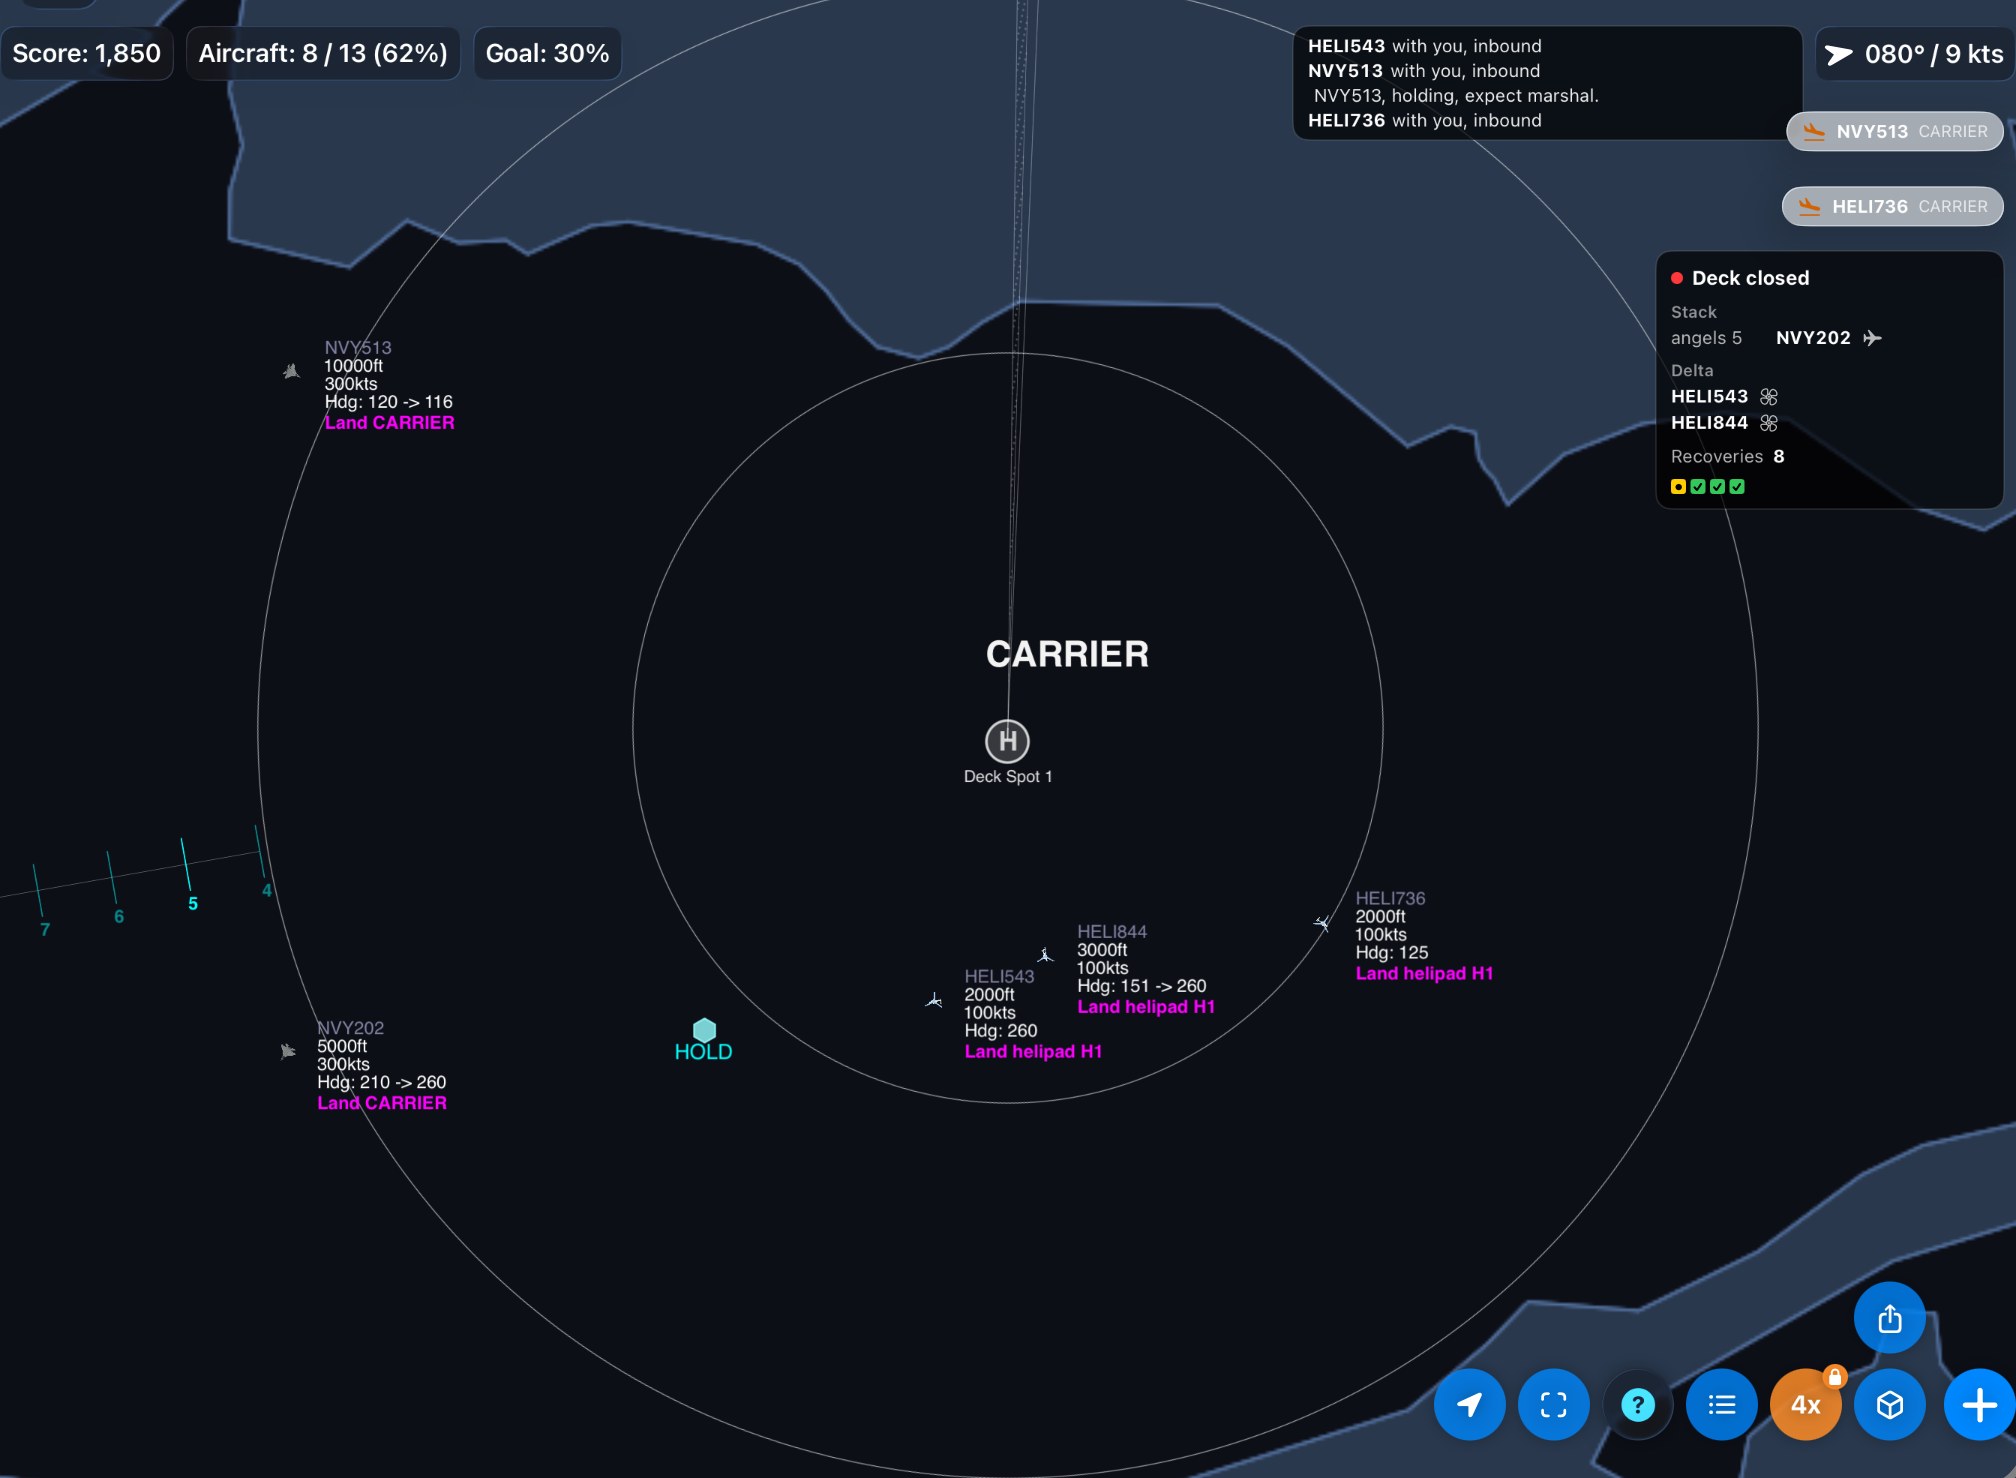
Task: Select the NVY513 CARRIER flight strip
Action: 1895,131
